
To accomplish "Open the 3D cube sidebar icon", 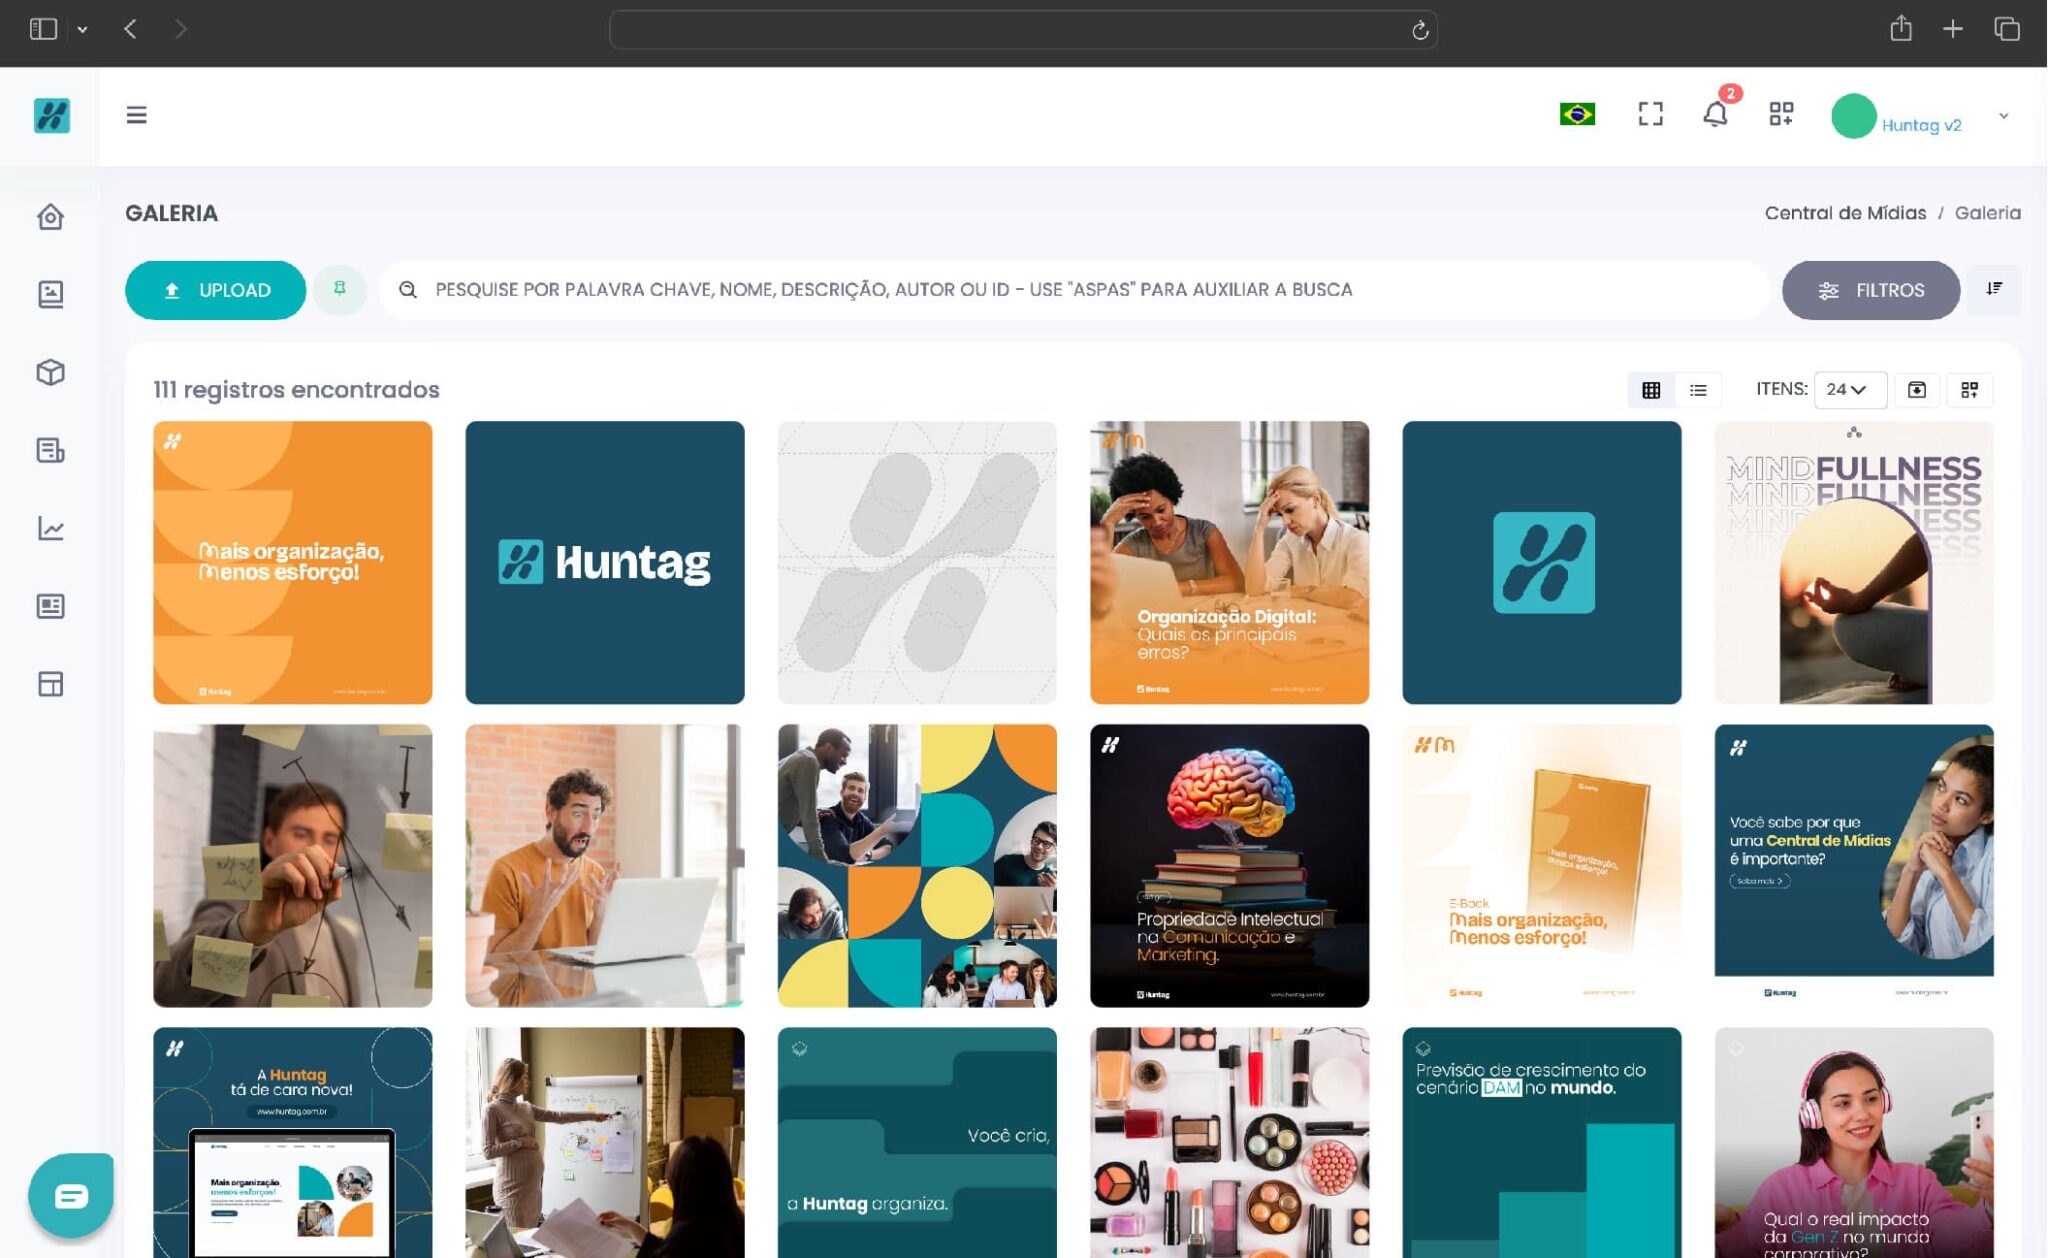I will pyautogui.click(x=50, y=372).
